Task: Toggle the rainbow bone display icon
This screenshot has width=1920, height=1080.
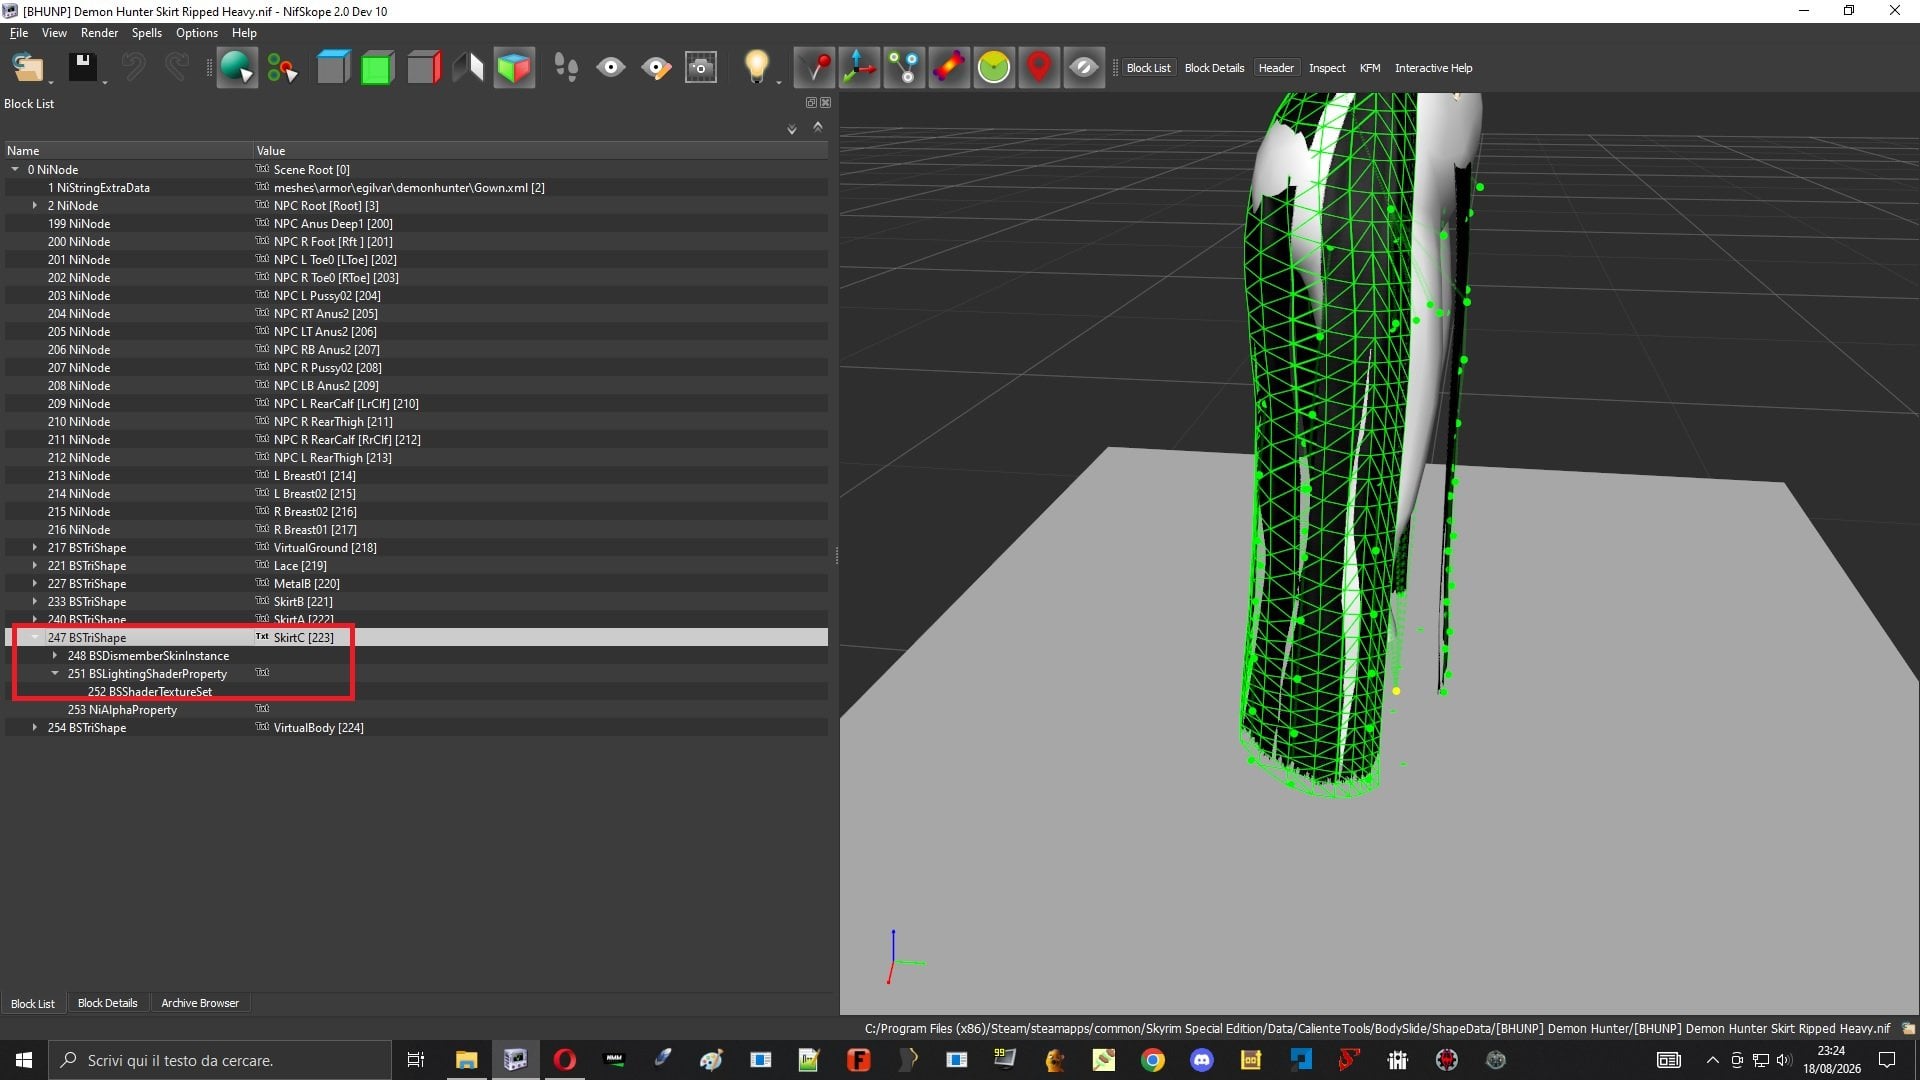Action: pos(949,68)
